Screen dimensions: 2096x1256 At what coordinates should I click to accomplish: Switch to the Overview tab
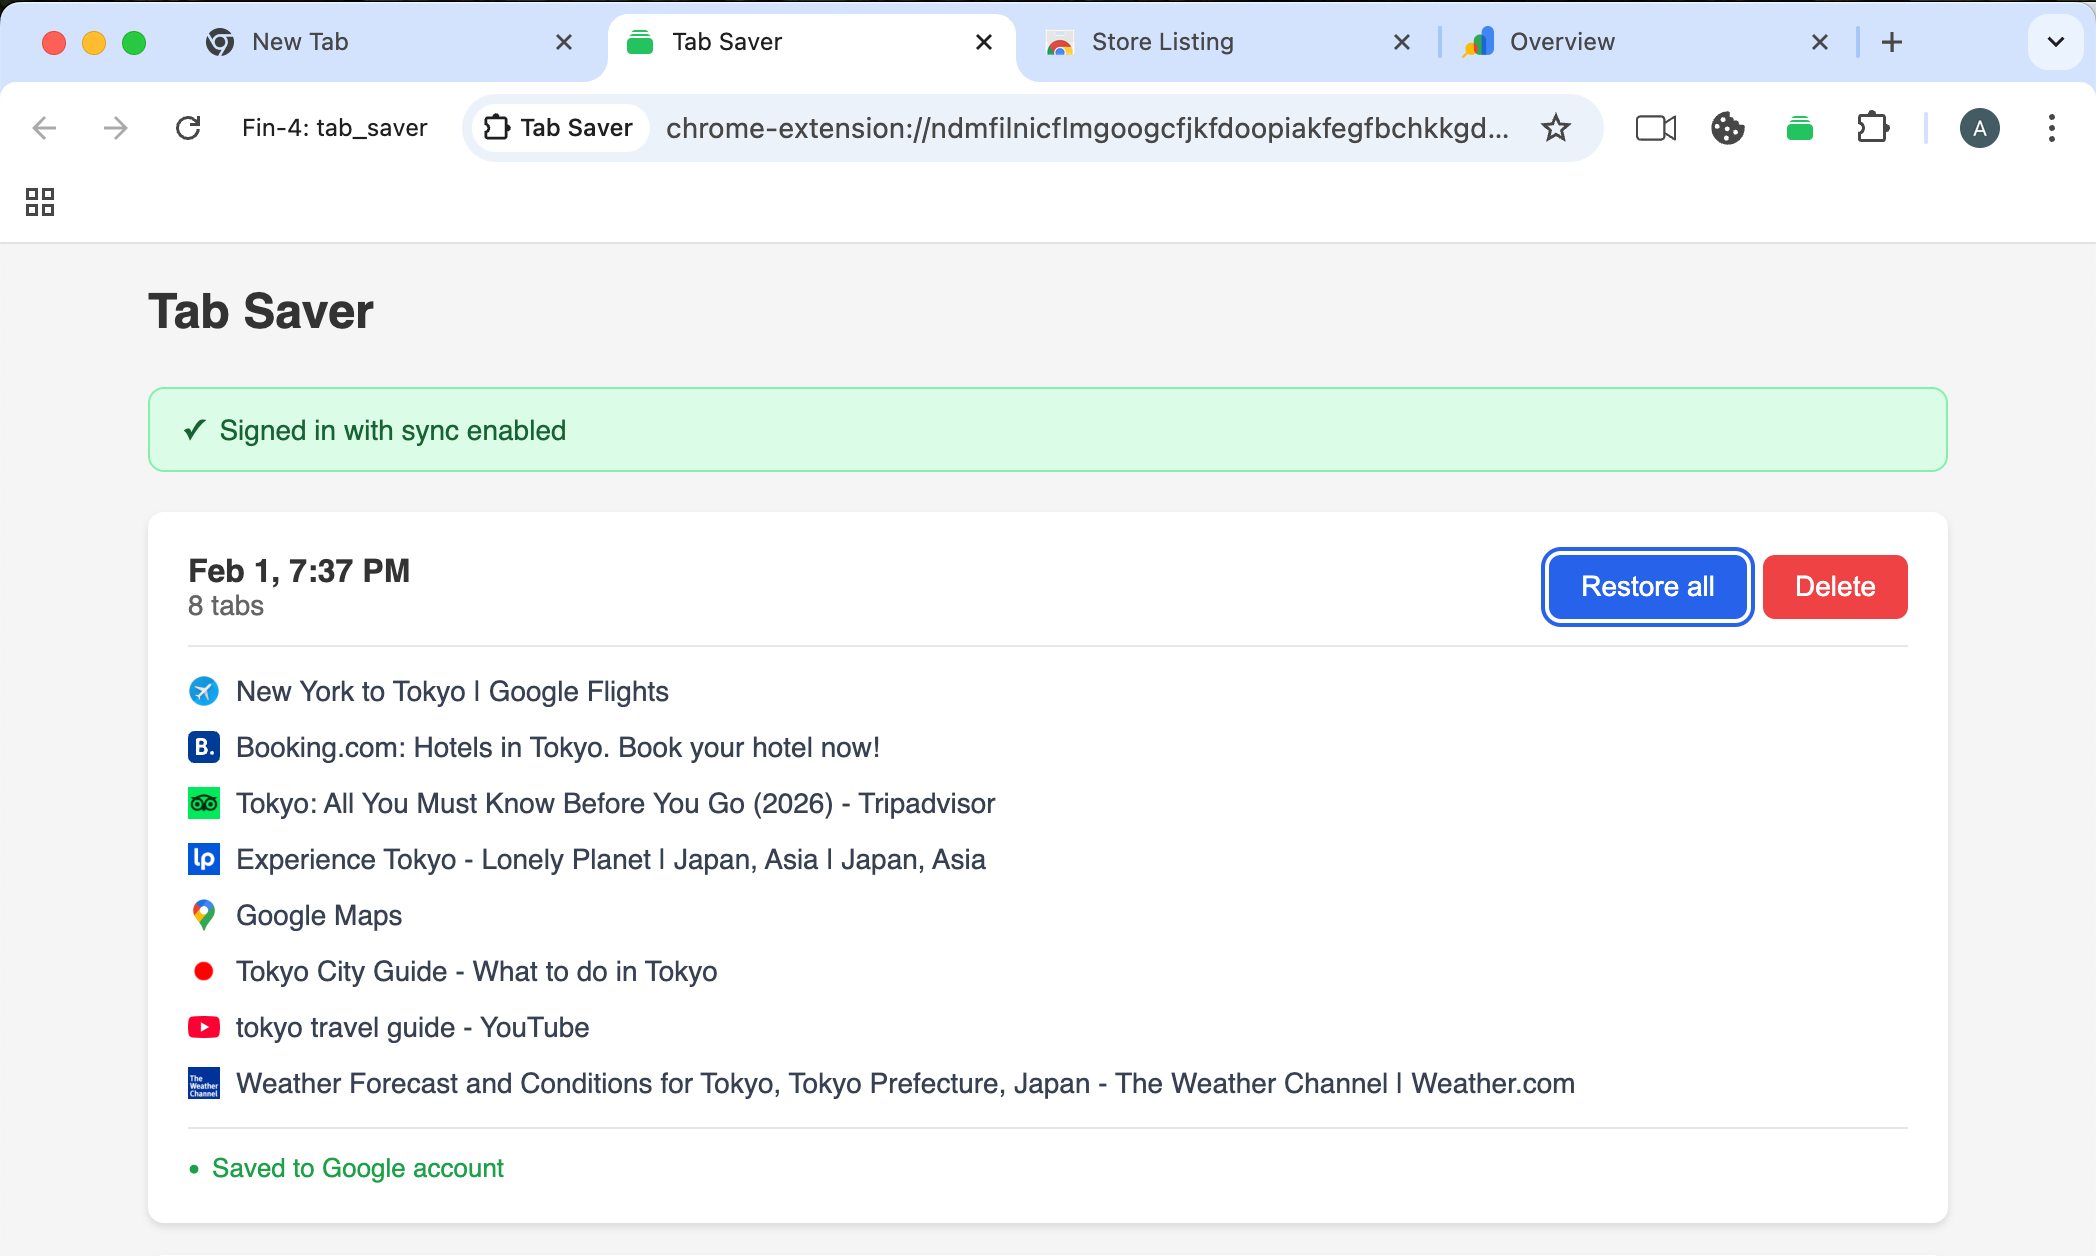(x=1562, y=42)
